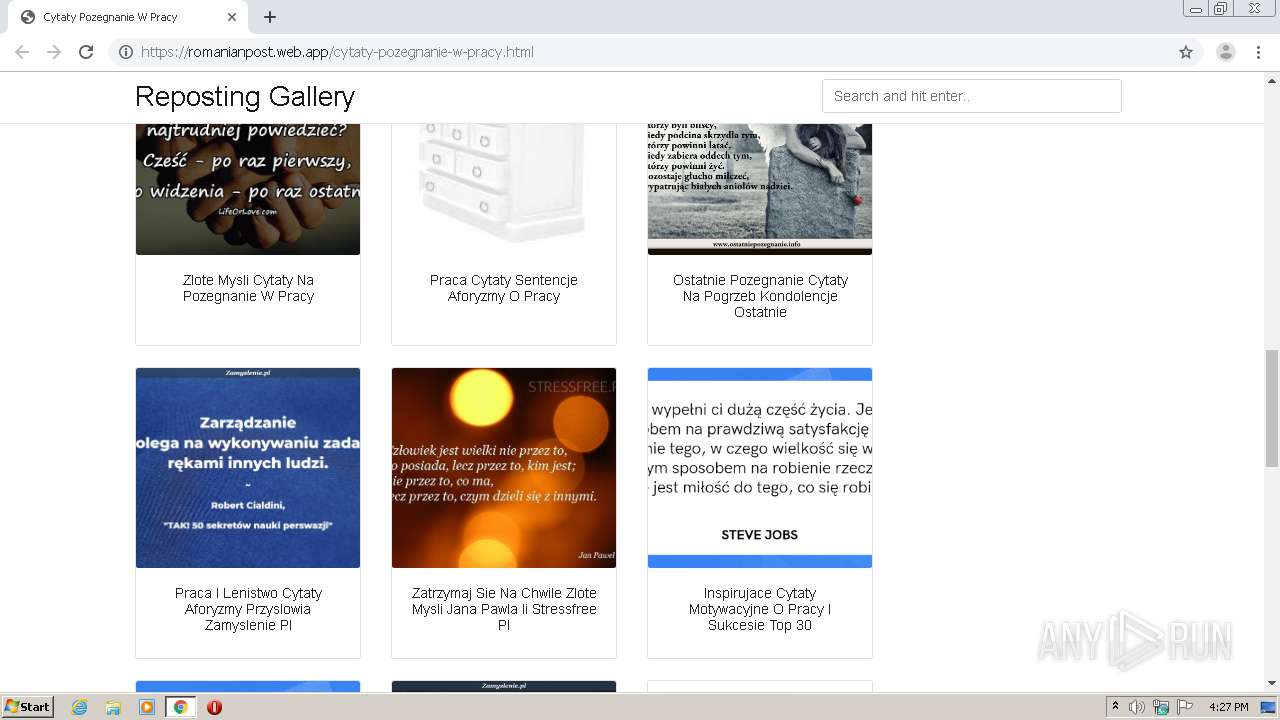The image size is (1280, 720).
Task: Go back using the browser back arrow
Action: (22, 52)
